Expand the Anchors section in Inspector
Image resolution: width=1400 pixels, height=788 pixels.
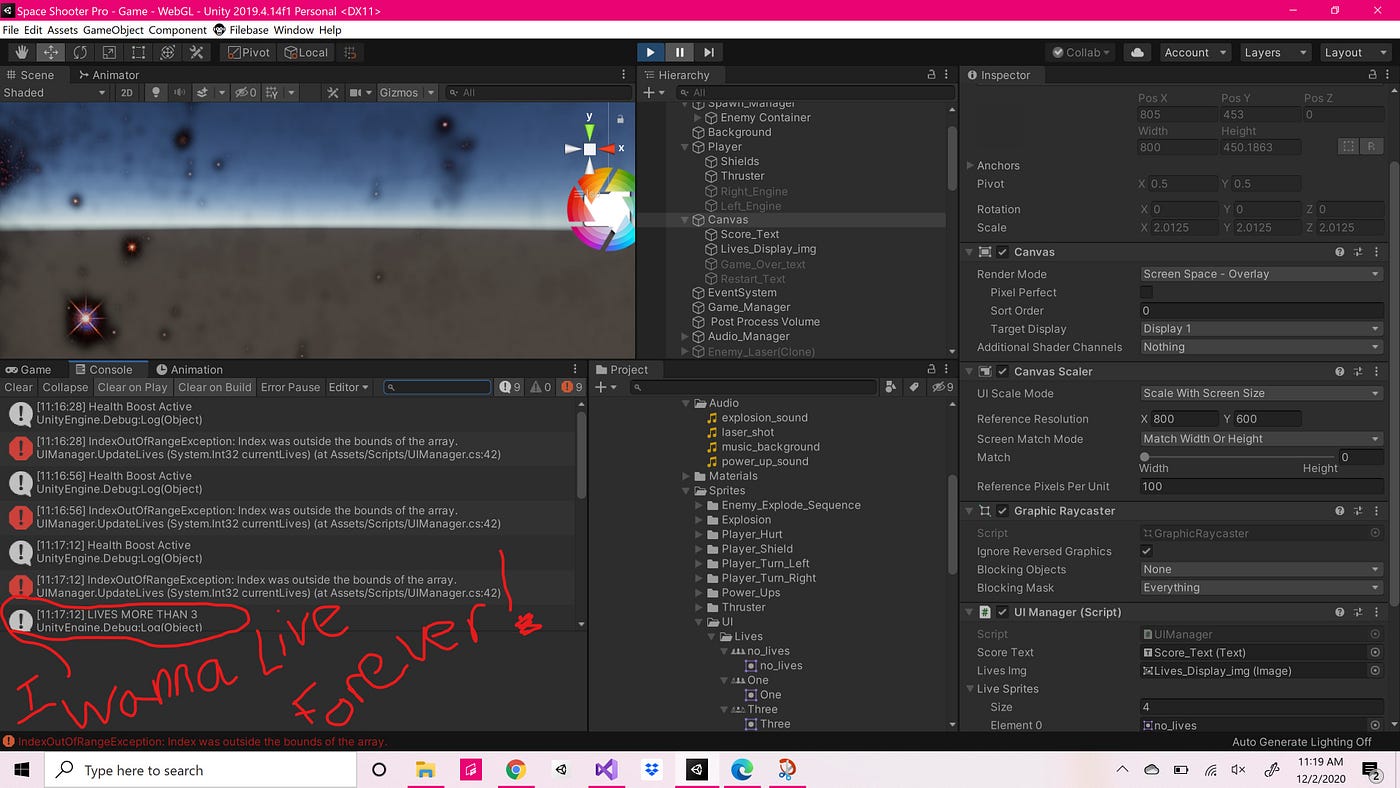(970, 166)
